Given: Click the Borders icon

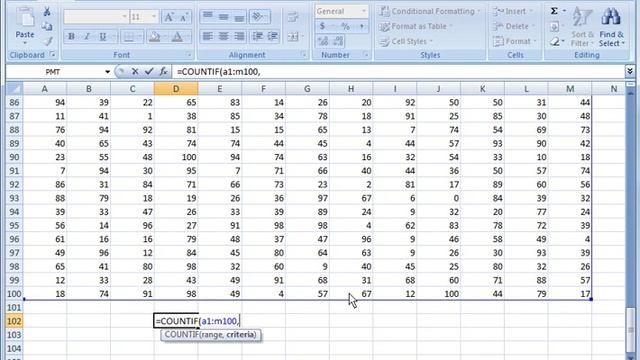Looking at the screenshot, I should pos(129,37).
